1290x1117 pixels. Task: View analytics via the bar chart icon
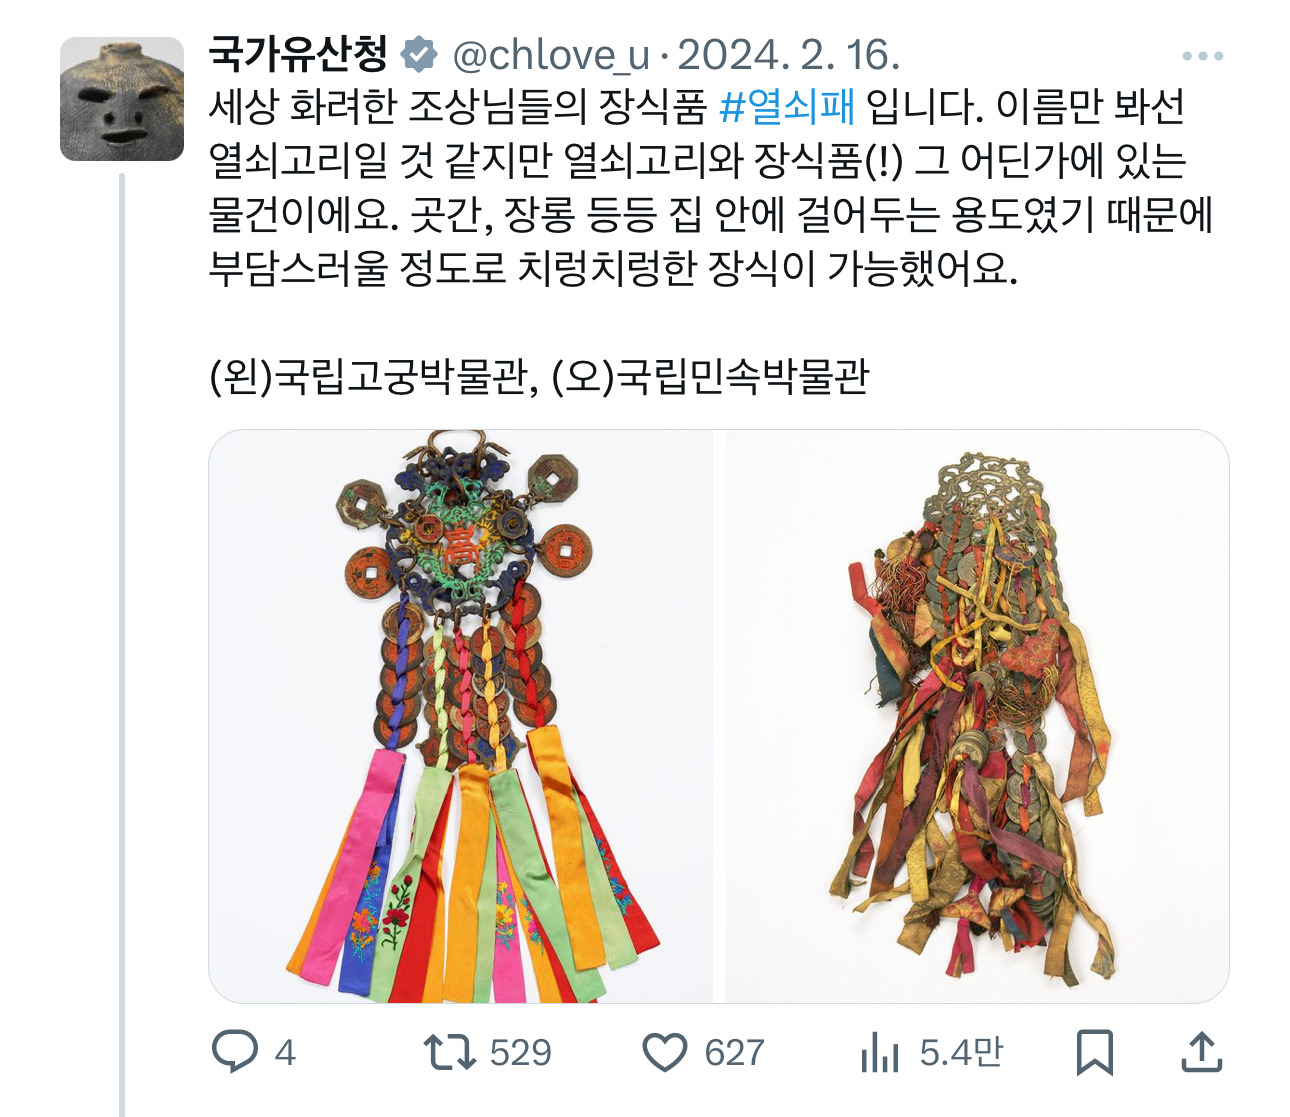click(879, 1053)
